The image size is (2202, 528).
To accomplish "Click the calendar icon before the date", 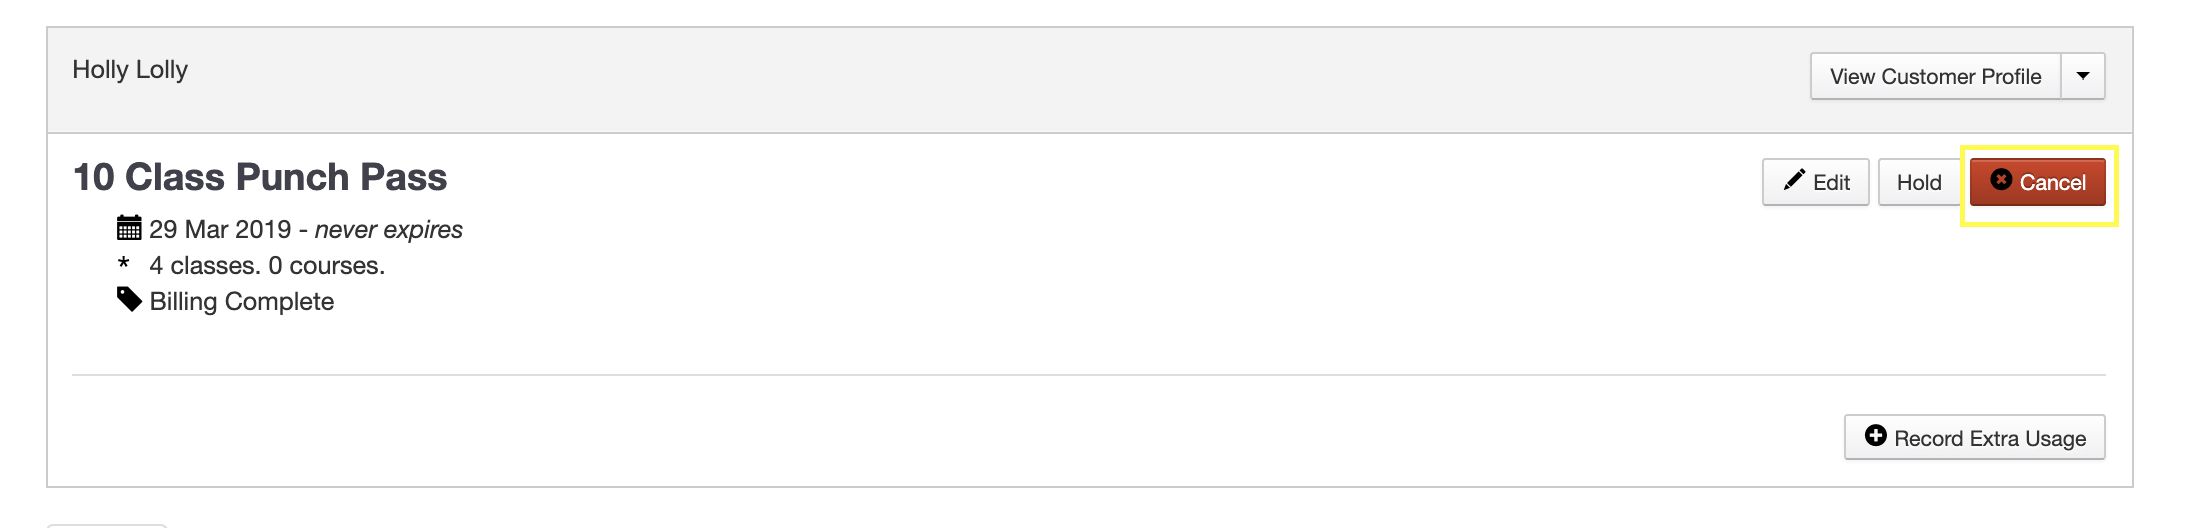I will click(129, 228).
